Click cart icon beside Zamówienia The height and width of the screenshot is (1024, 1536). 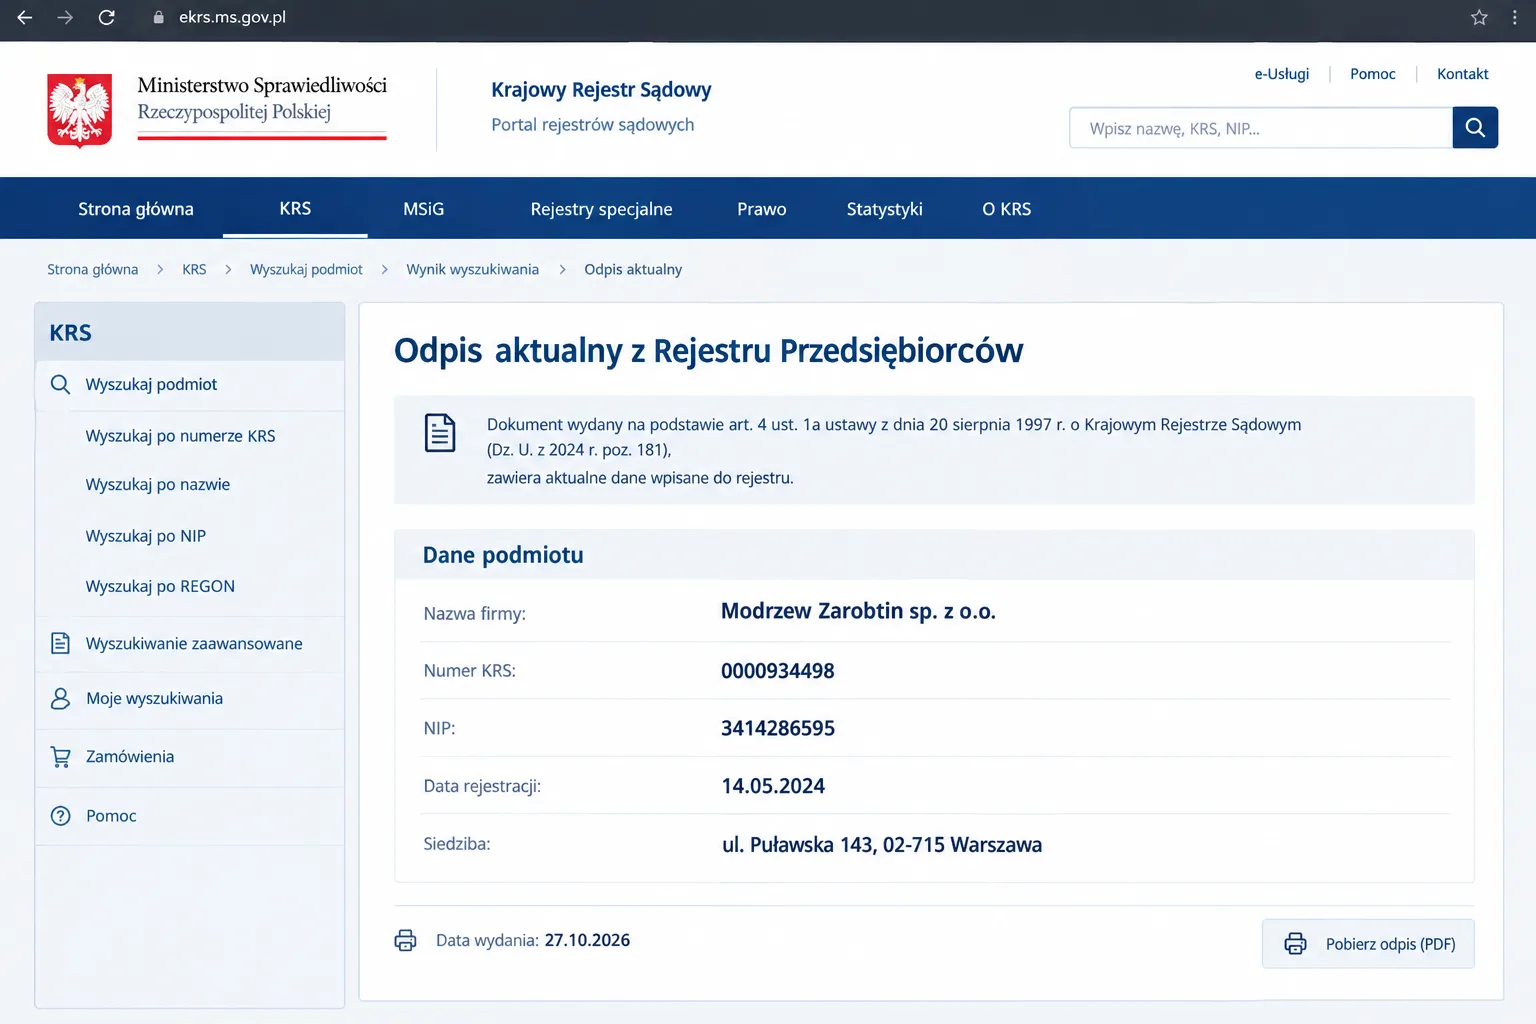point(60,757)
